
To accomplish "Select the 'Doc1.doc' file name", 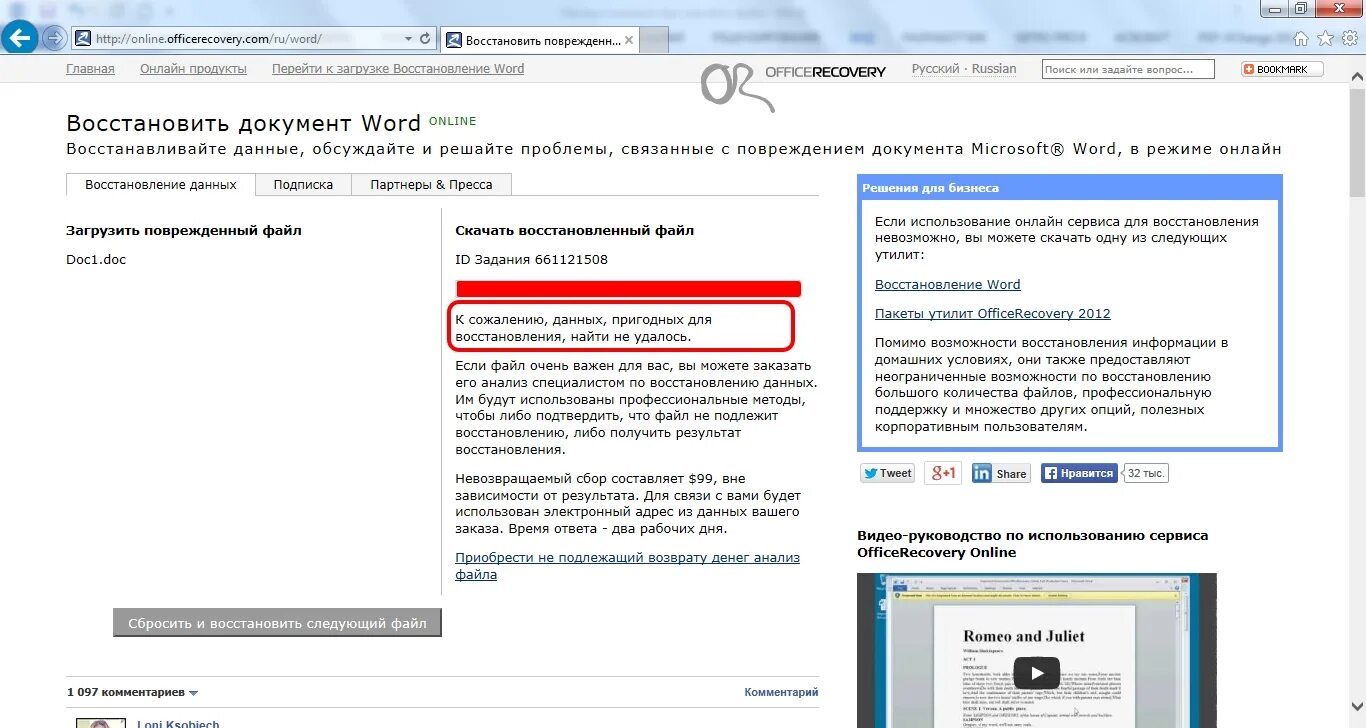I will (96, 259).
